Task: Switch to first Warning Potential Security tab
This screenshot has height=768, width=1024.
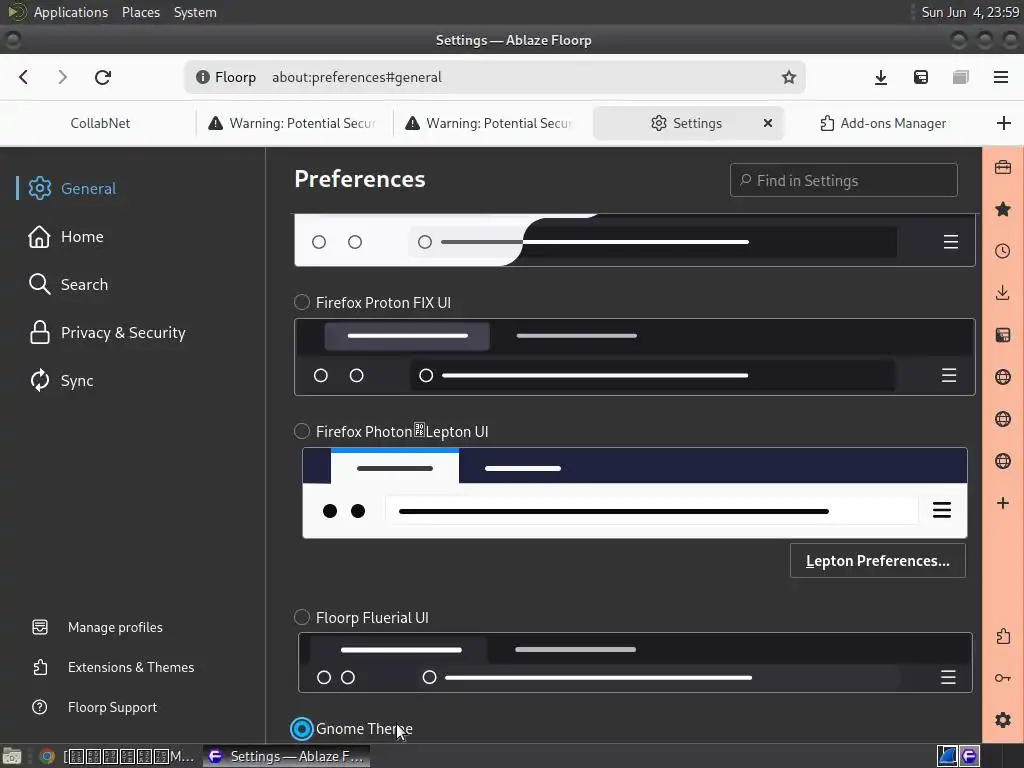Action: click(293, 123)
